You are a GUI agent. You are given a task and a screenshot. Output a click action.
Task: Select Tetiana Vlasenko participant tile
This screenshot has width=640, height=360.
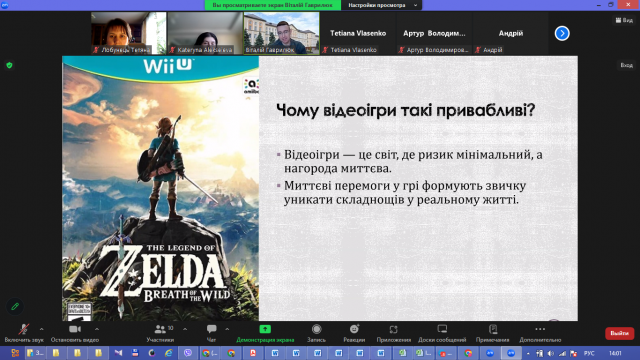click(x=358, y=33)
